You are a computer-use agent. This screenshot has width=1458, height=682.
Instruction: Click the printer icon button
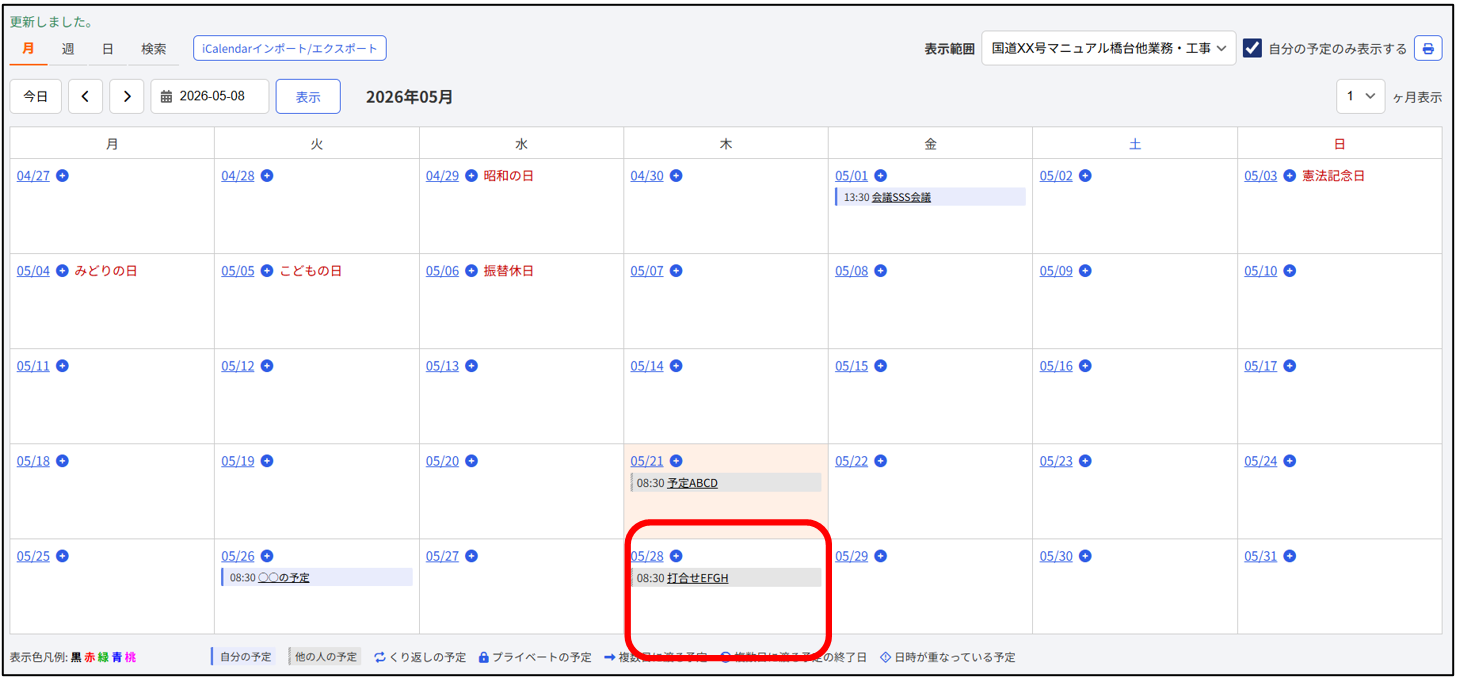(1428, 48)
